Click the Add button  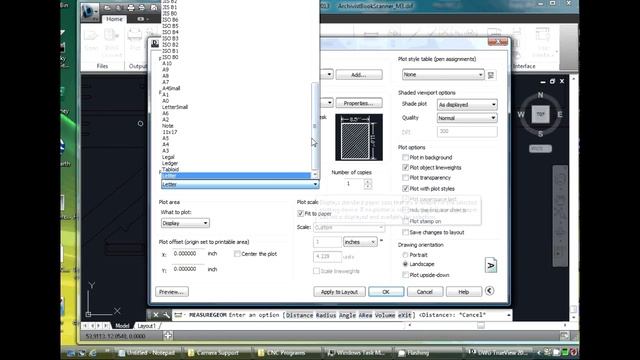pos(359,75)
